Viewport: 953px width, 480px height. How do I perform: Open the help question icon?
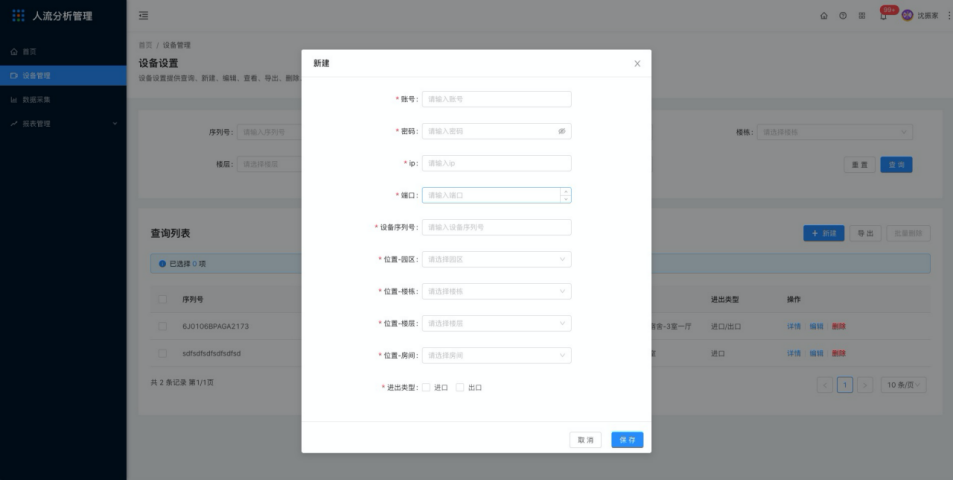click(x=842, y=16)
